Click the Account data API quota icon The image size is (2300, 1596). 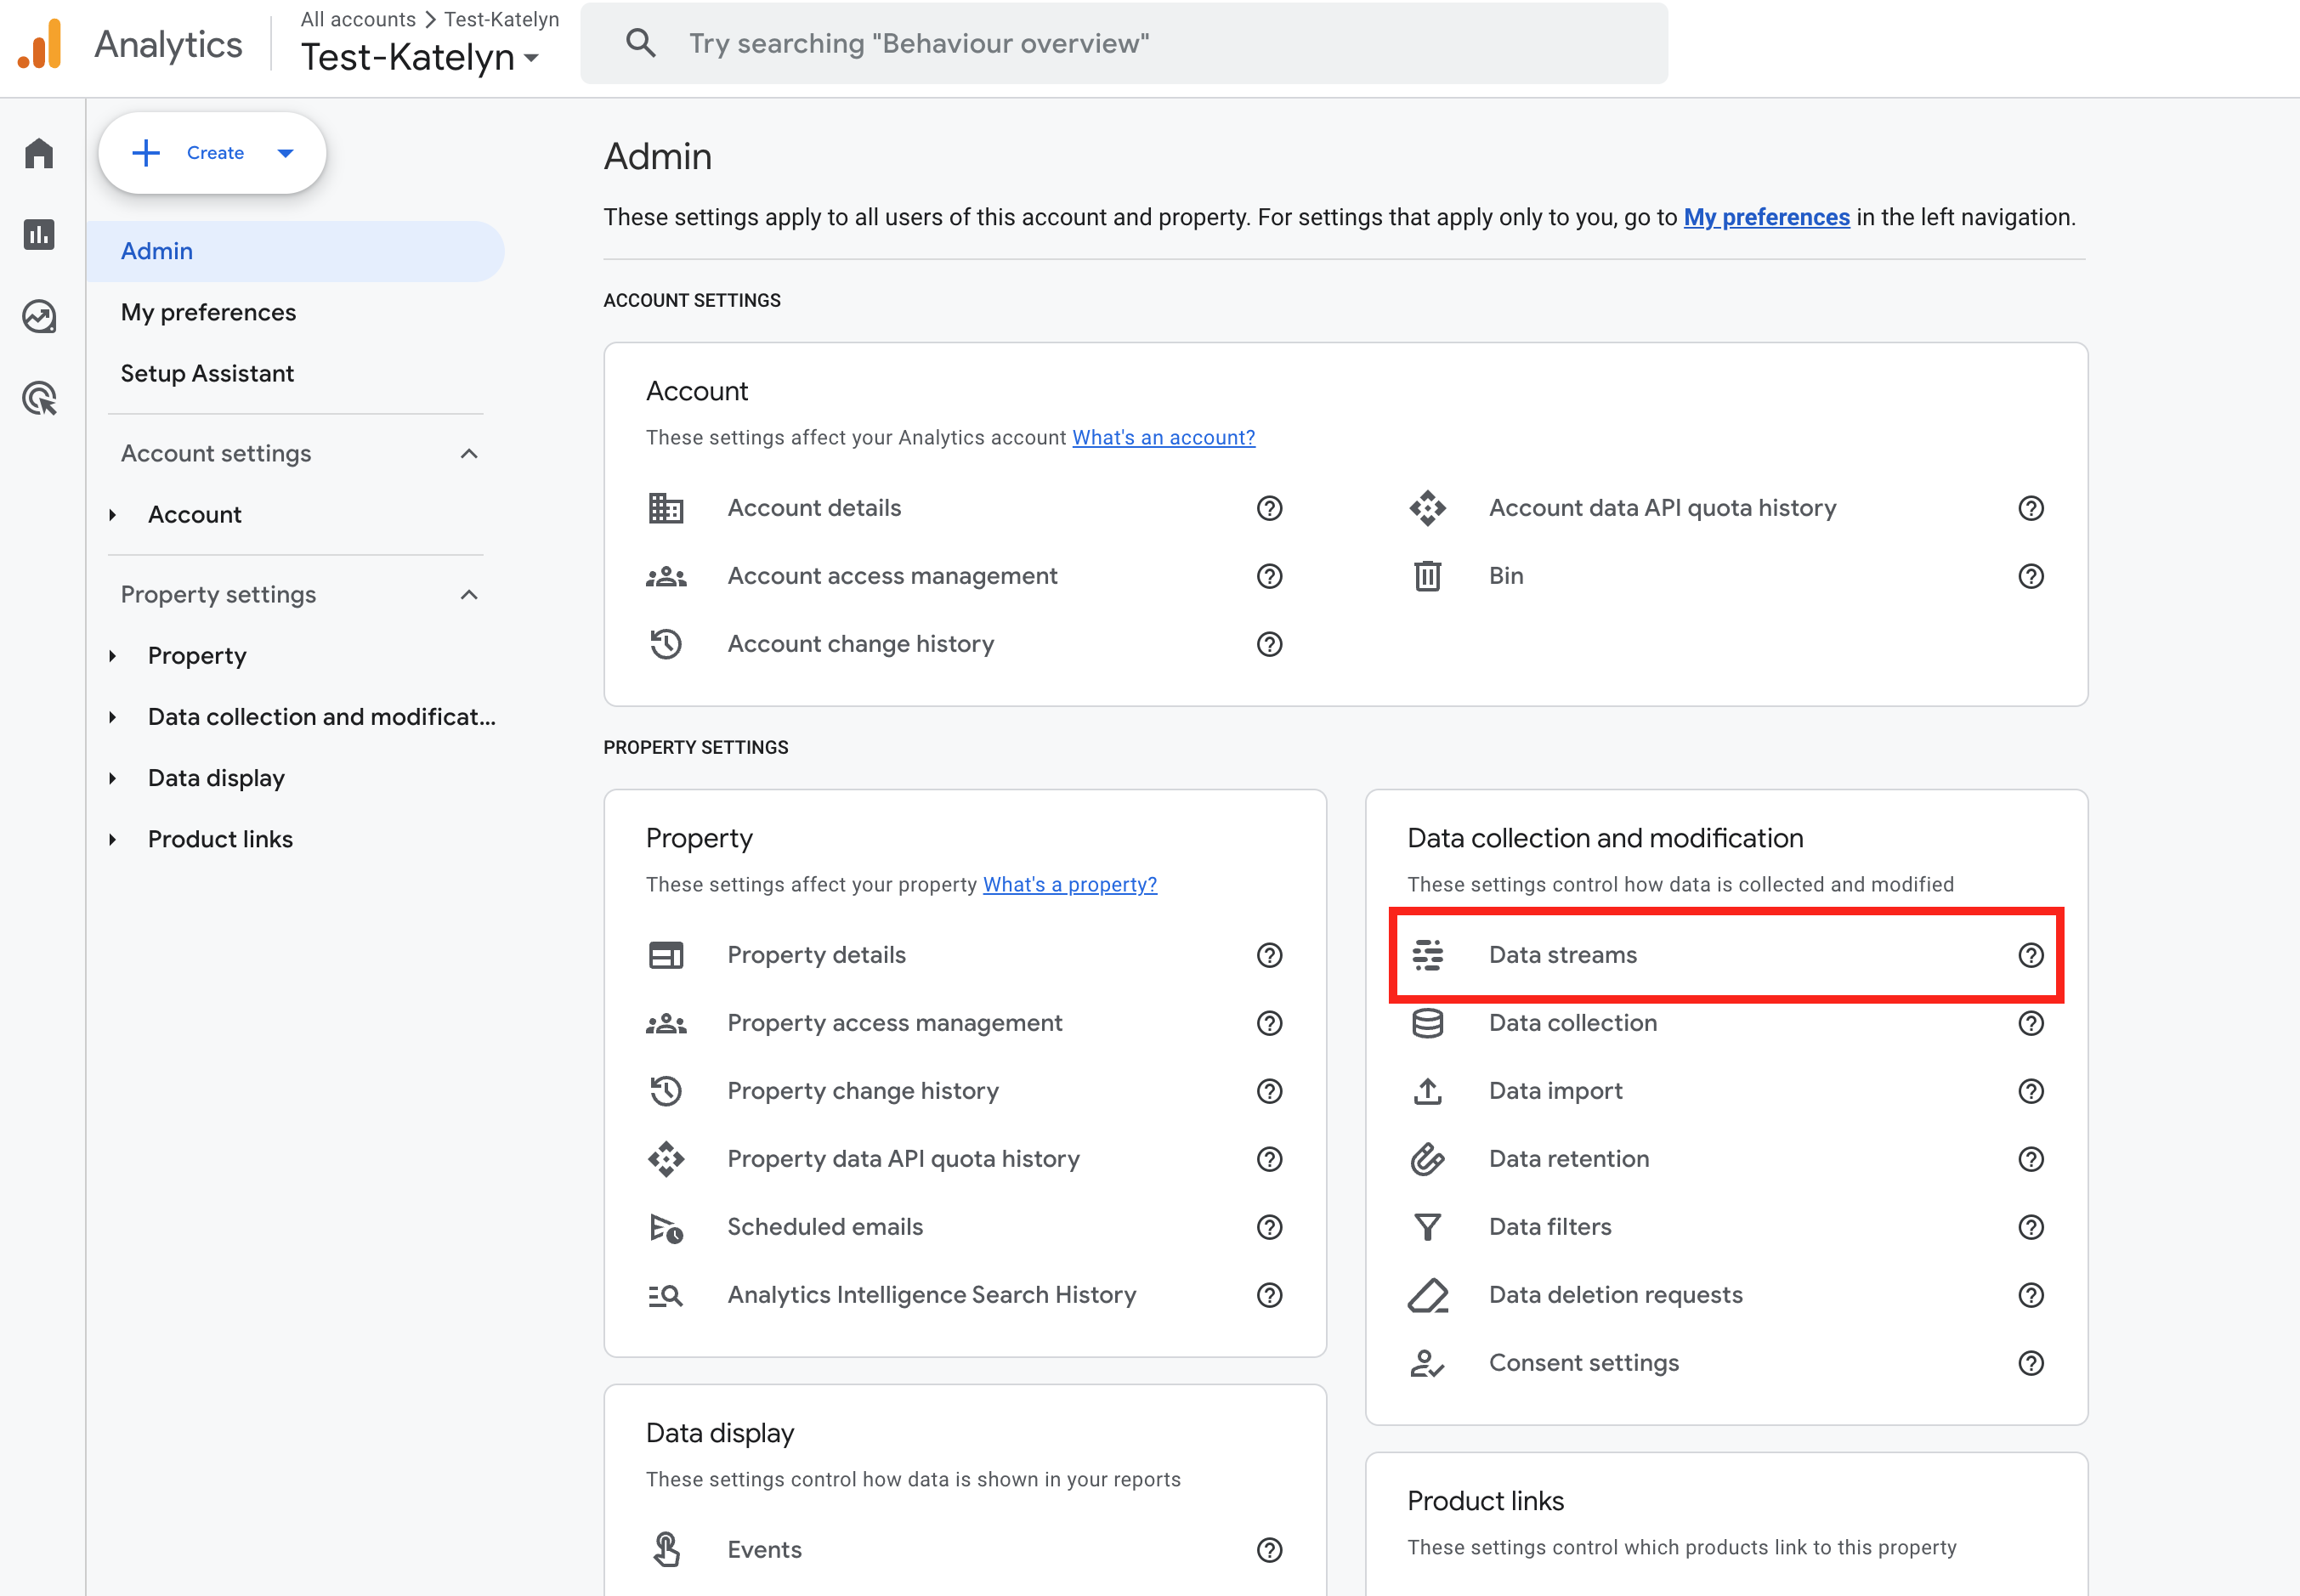coord(1427,508)
